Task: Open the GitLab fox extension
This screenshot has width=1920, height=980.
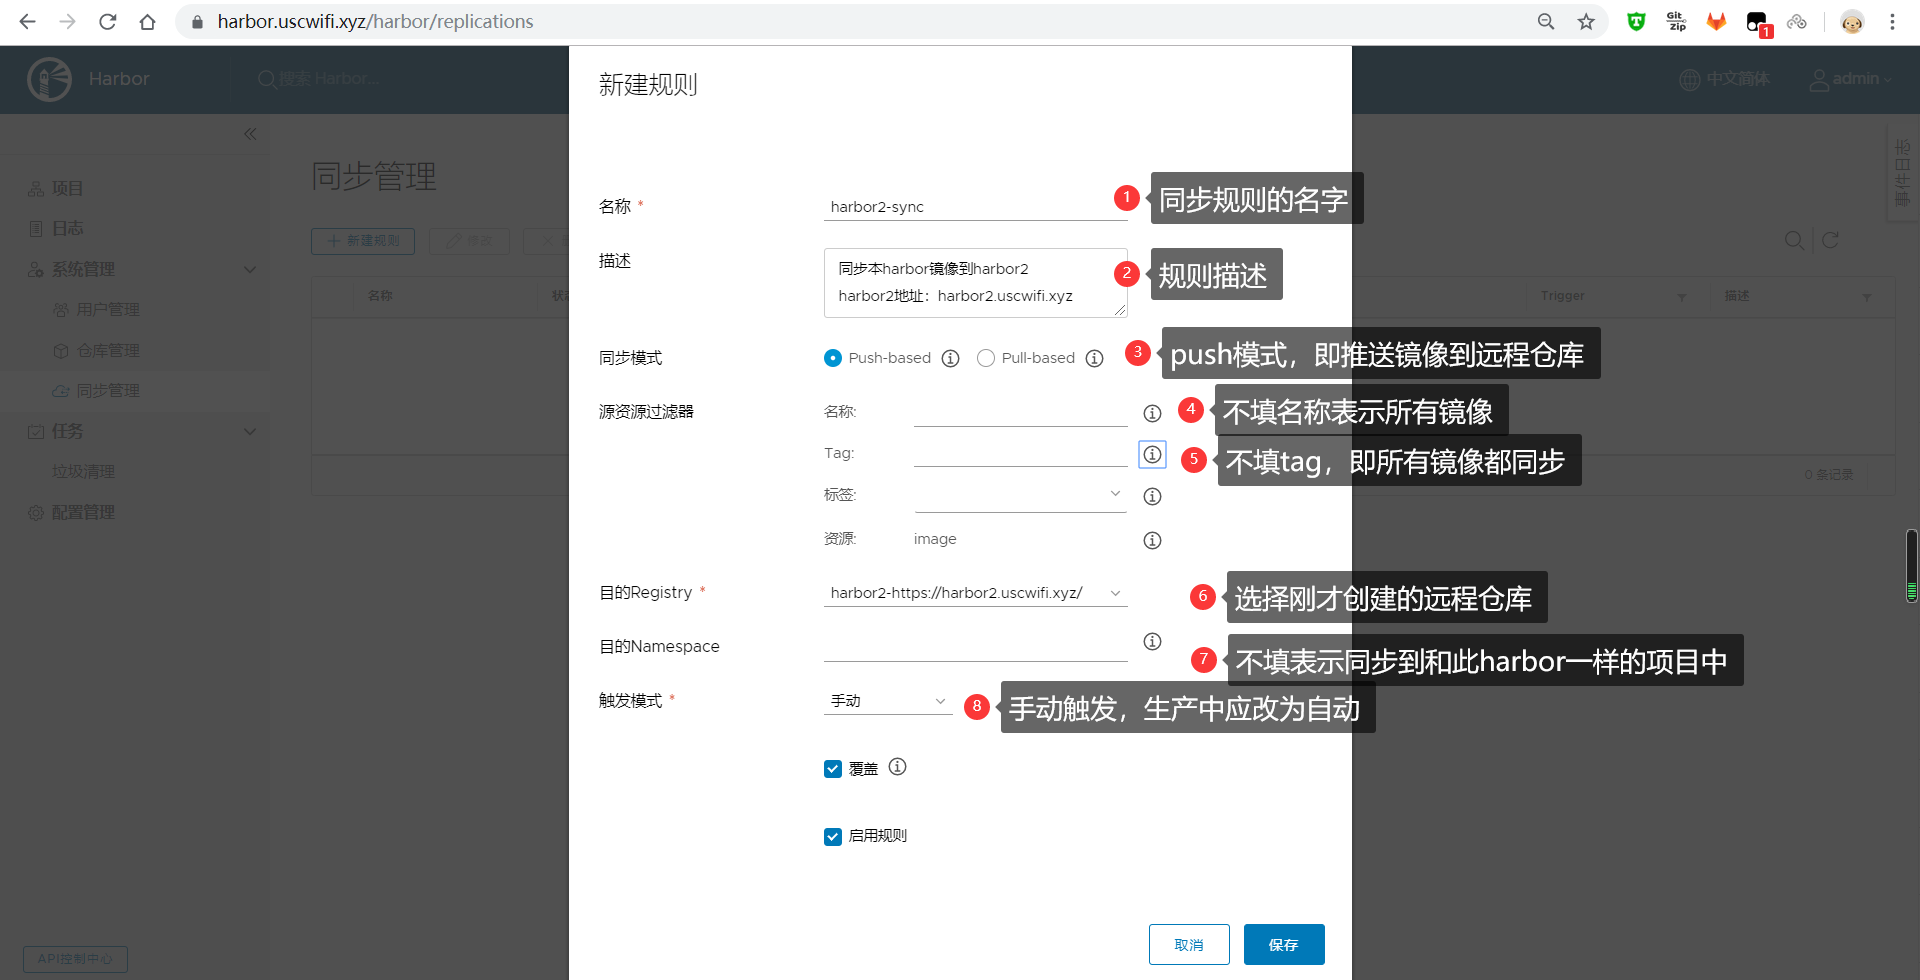Action: coord(1716,21)
